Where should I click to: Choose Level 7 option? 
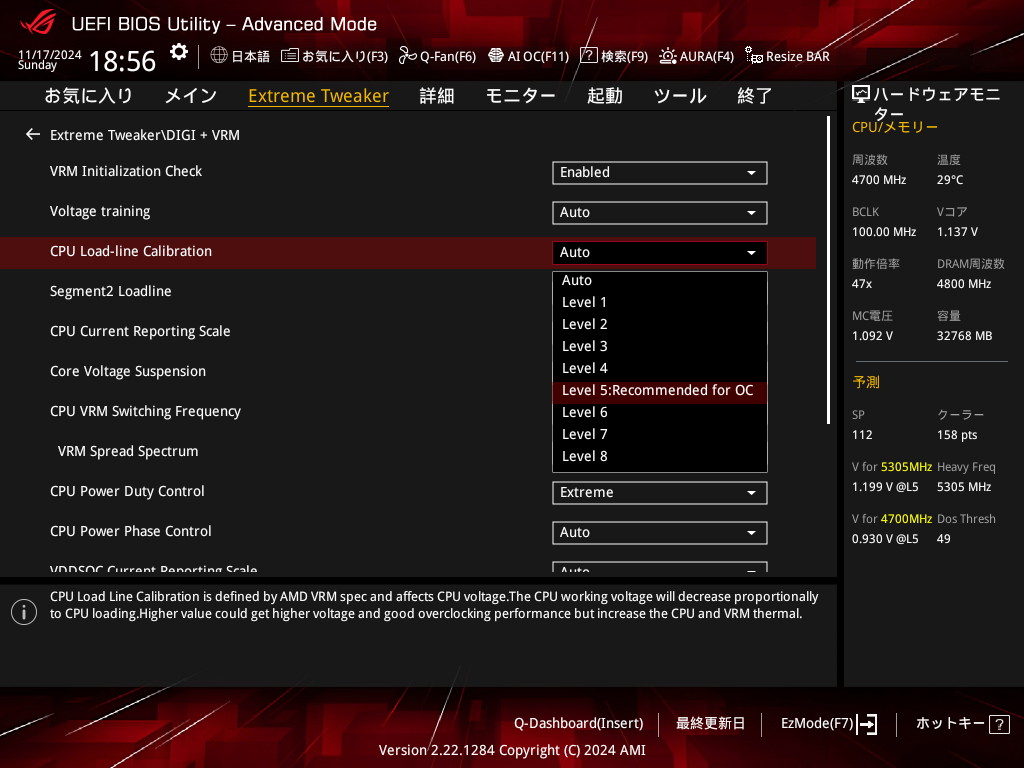(x=660, y=434)
